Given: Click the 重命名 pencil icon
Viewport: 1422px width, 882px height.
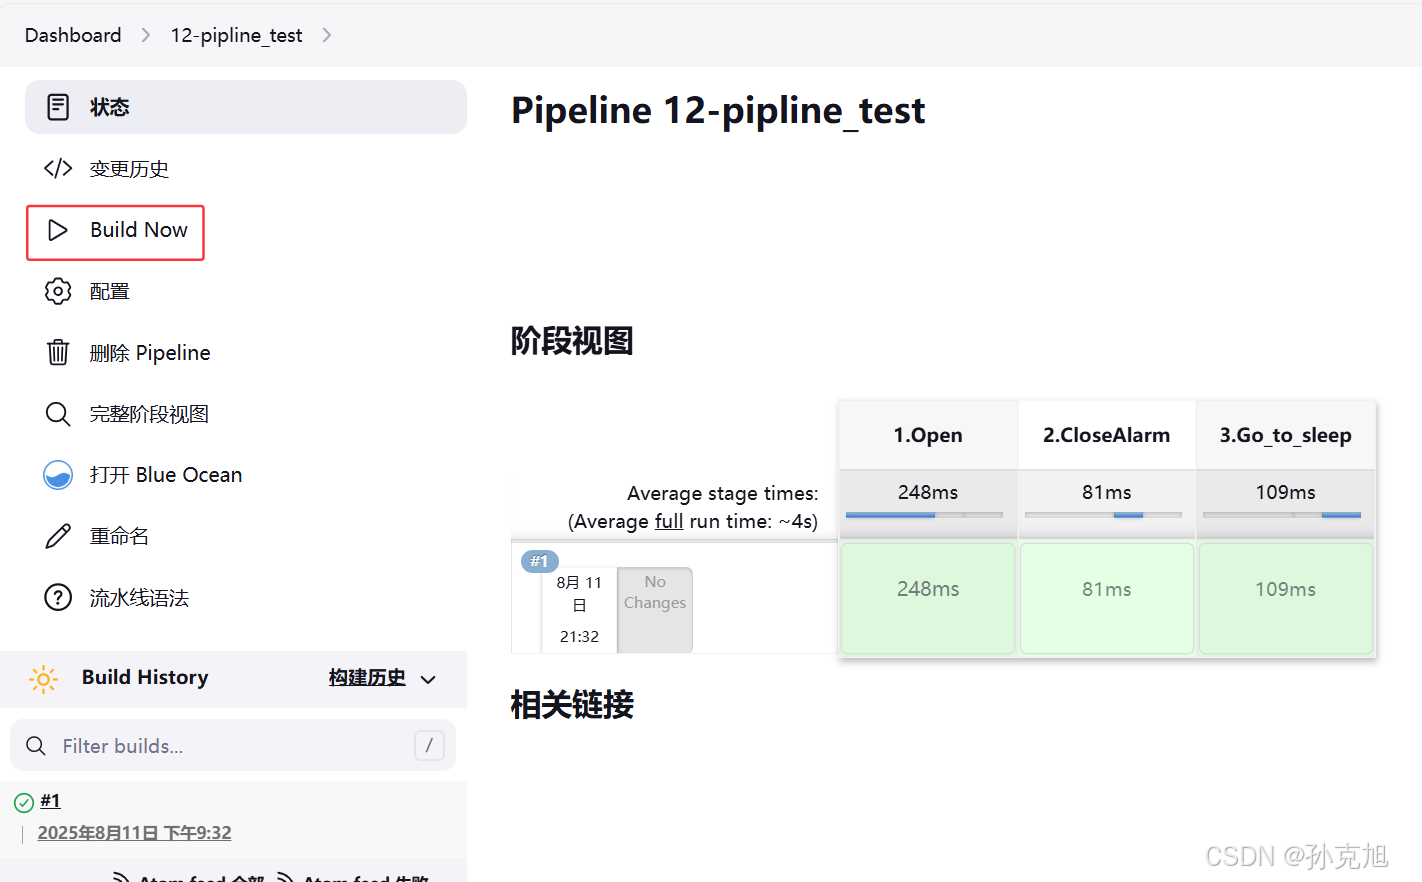Looking at the screenshot, I should click(x=58, y=536).
